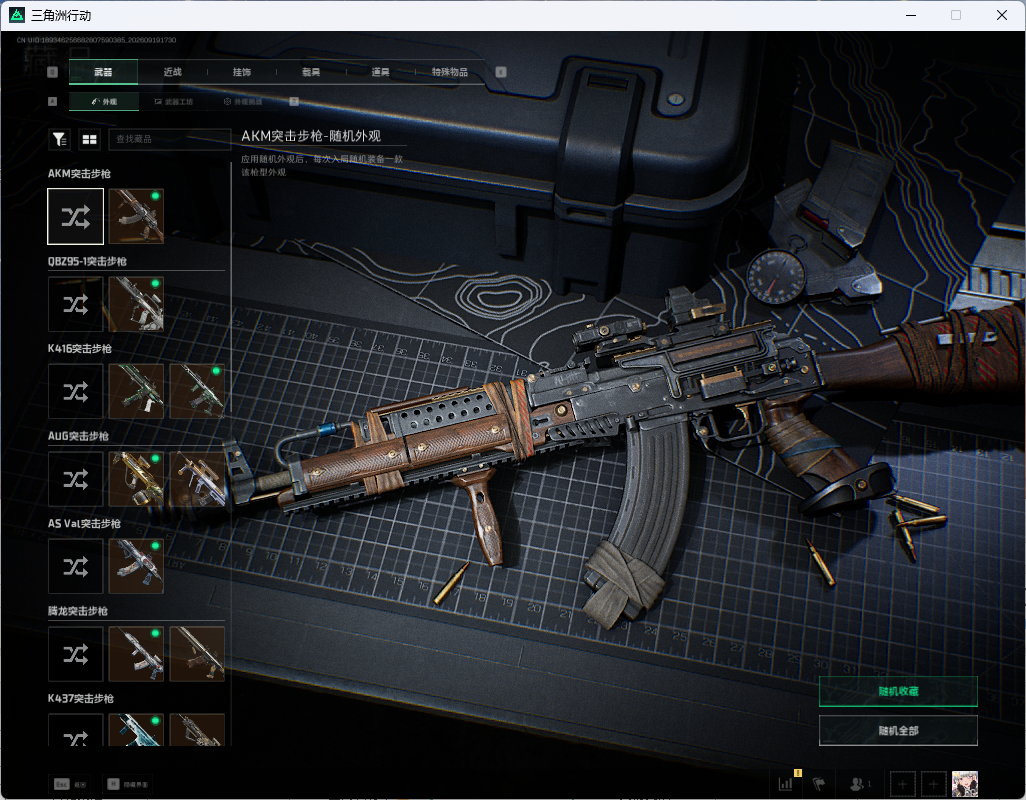Image resolution: width=1026 pixels, height=800 pixels.
Task: Select AUG random skin shuffle icon
Action: pos(76,479)
